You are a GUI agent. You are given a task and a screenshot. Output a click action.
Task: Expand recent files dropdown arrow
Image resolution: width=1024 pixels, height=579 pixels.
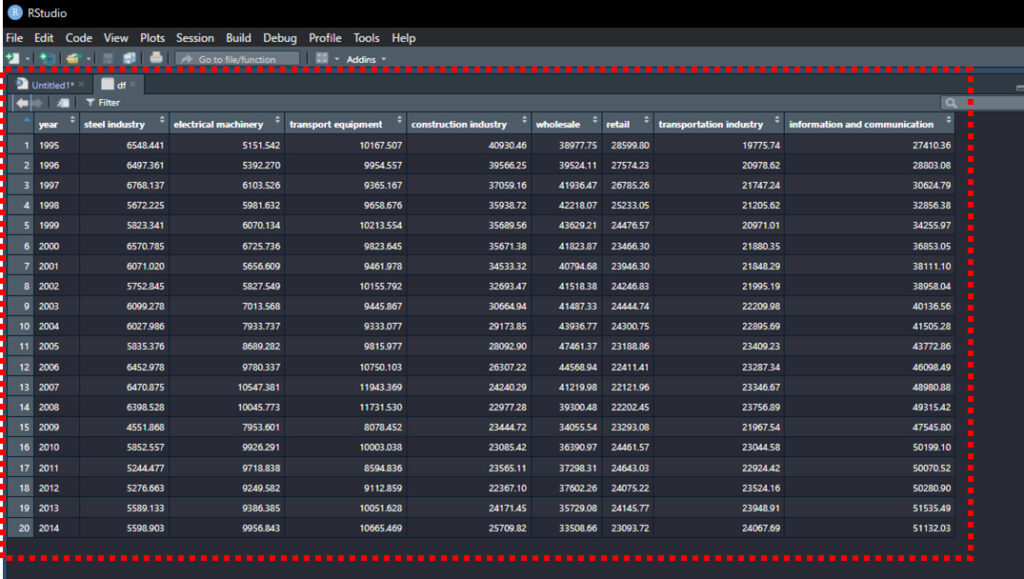tap(89, 59)
